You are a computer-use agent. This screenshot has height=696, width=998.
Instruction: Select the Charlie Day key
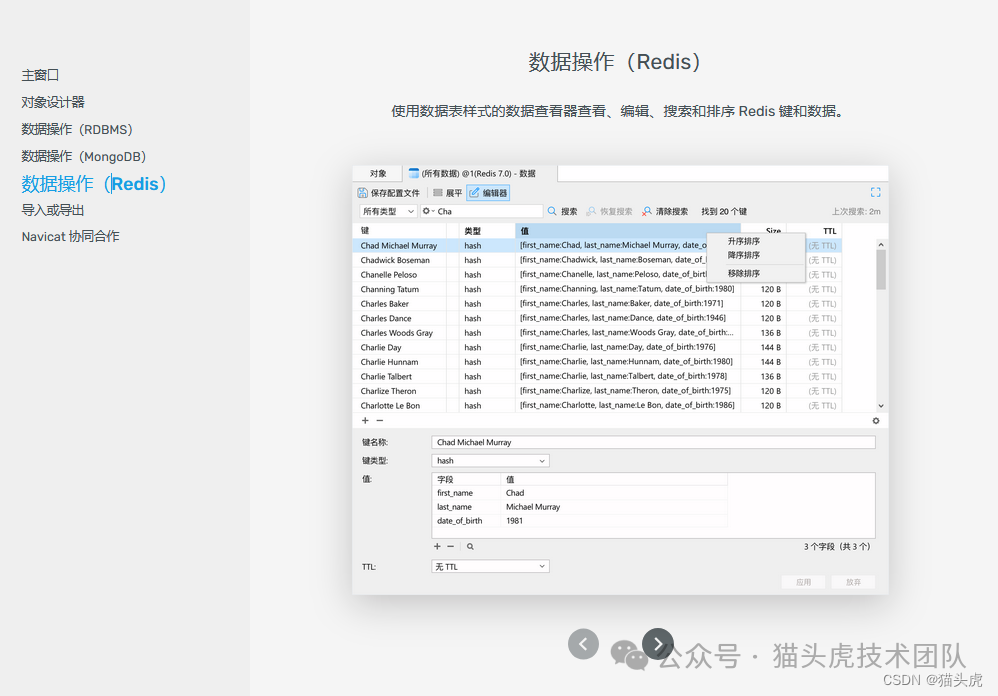tap(381, 347)
